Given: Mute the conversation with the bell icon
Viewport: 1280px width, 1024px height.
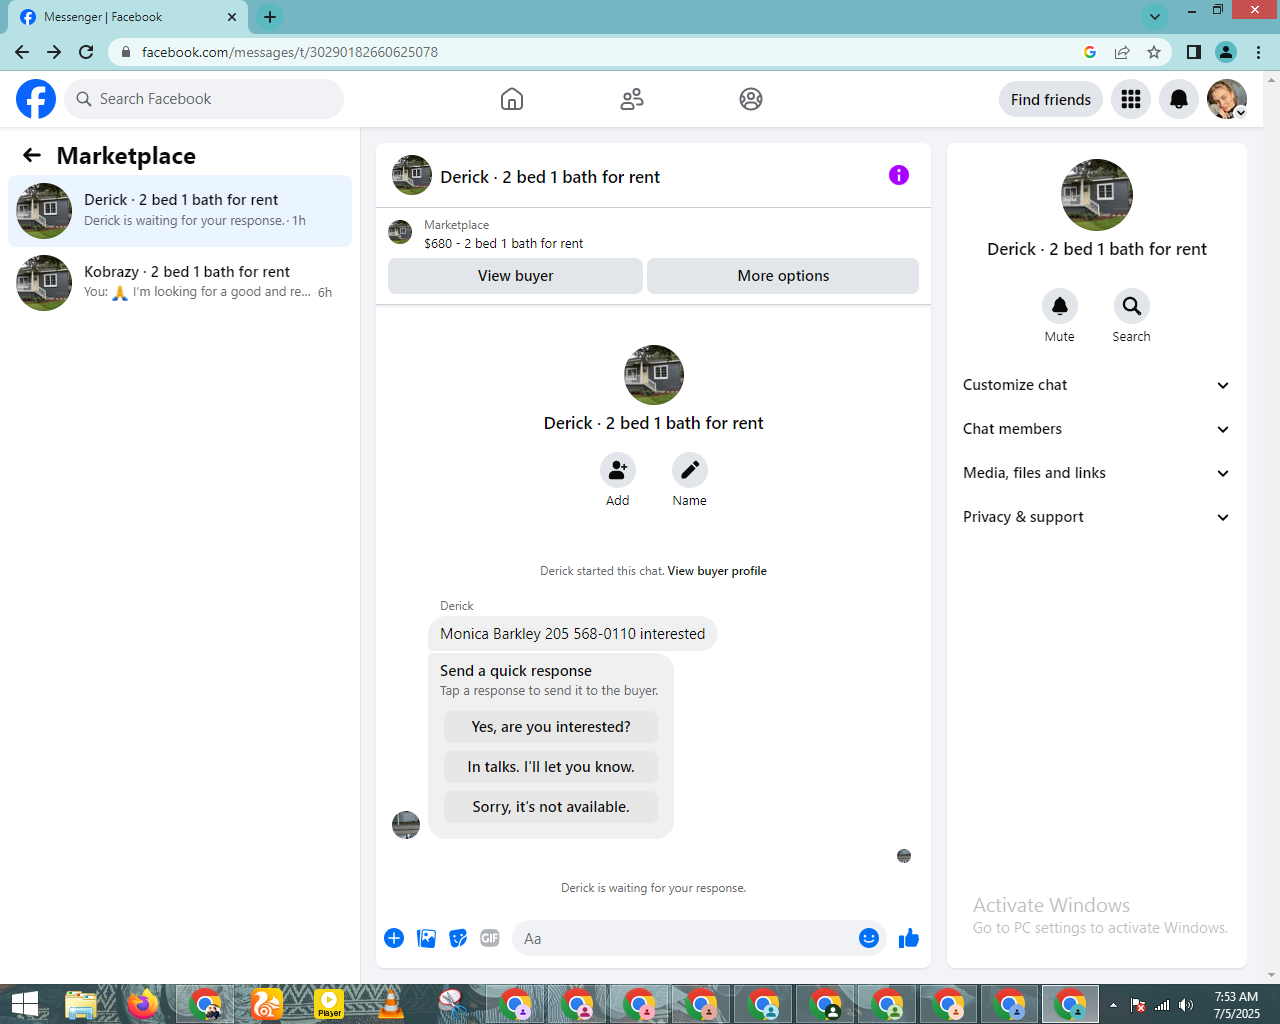Looking at the screenshot, I should [1060, 306].
